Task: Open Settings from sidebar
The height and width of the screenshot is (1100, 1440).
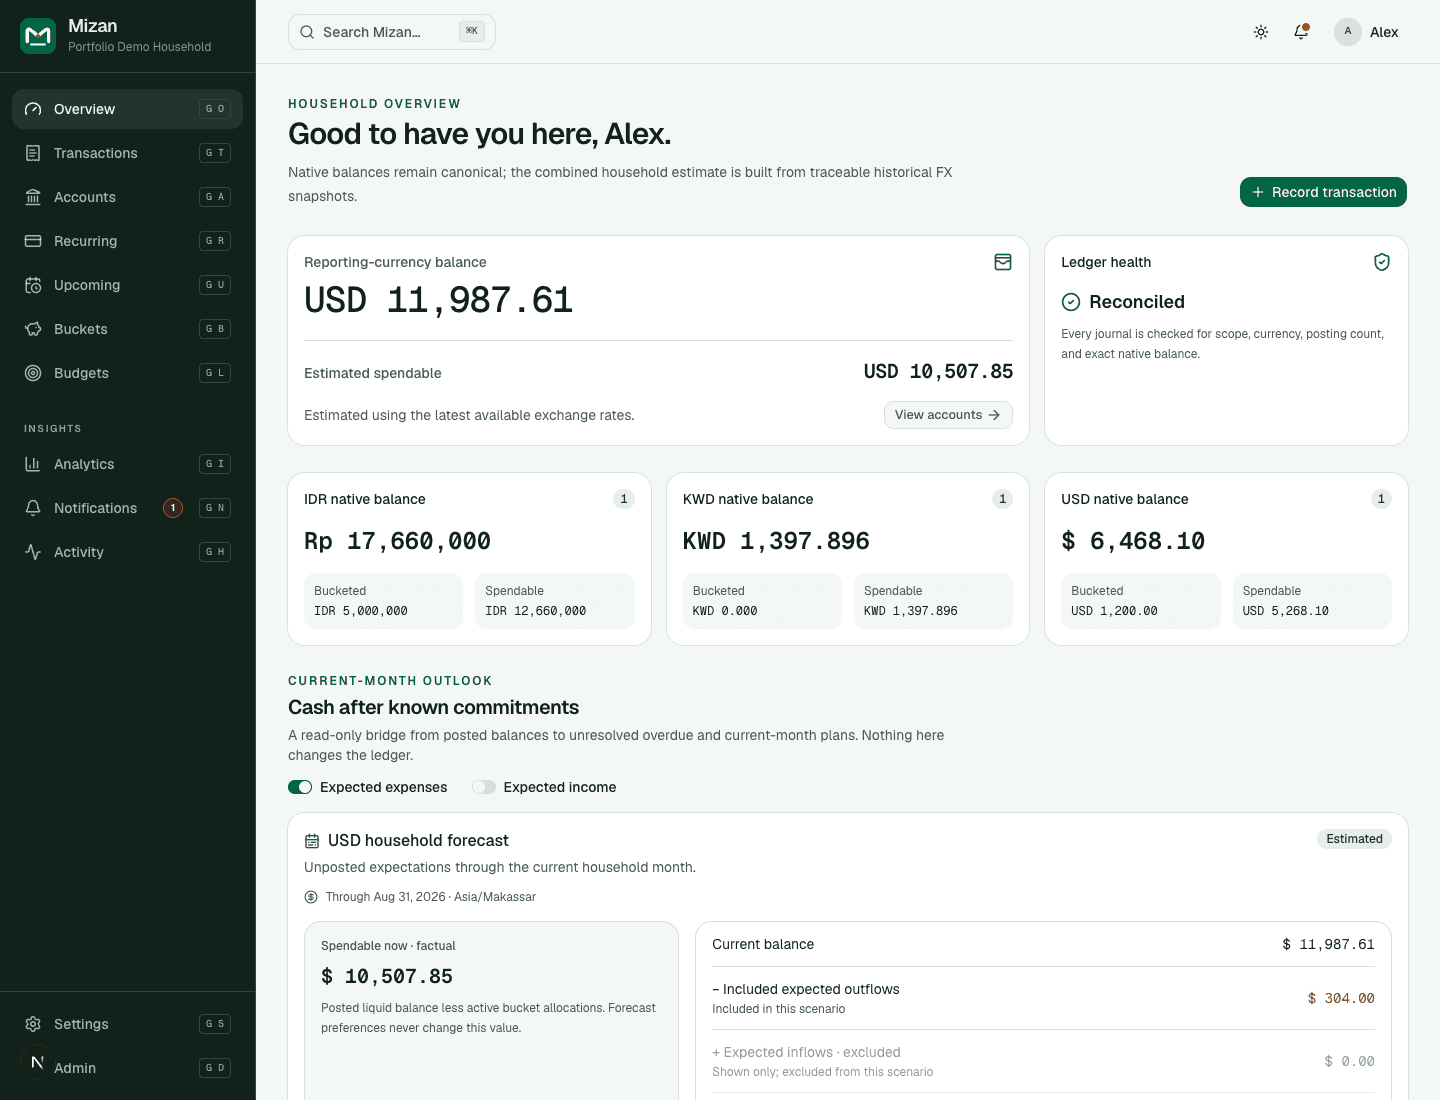Action: click(x=127, y=1024)
